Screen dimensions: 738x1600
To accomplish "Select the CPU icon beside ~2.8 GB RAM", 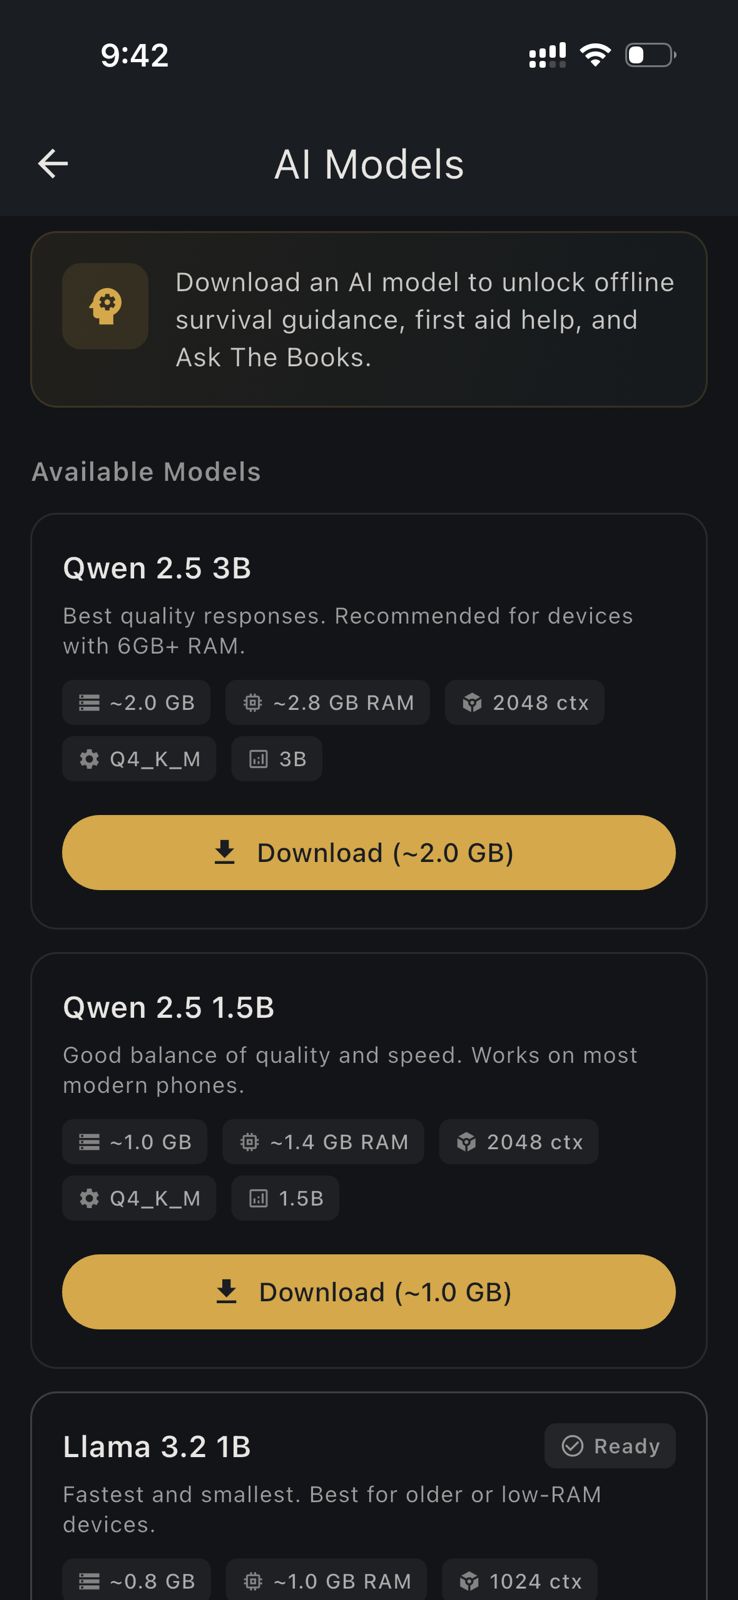I will pyautogui.click(x=252, y=702).
